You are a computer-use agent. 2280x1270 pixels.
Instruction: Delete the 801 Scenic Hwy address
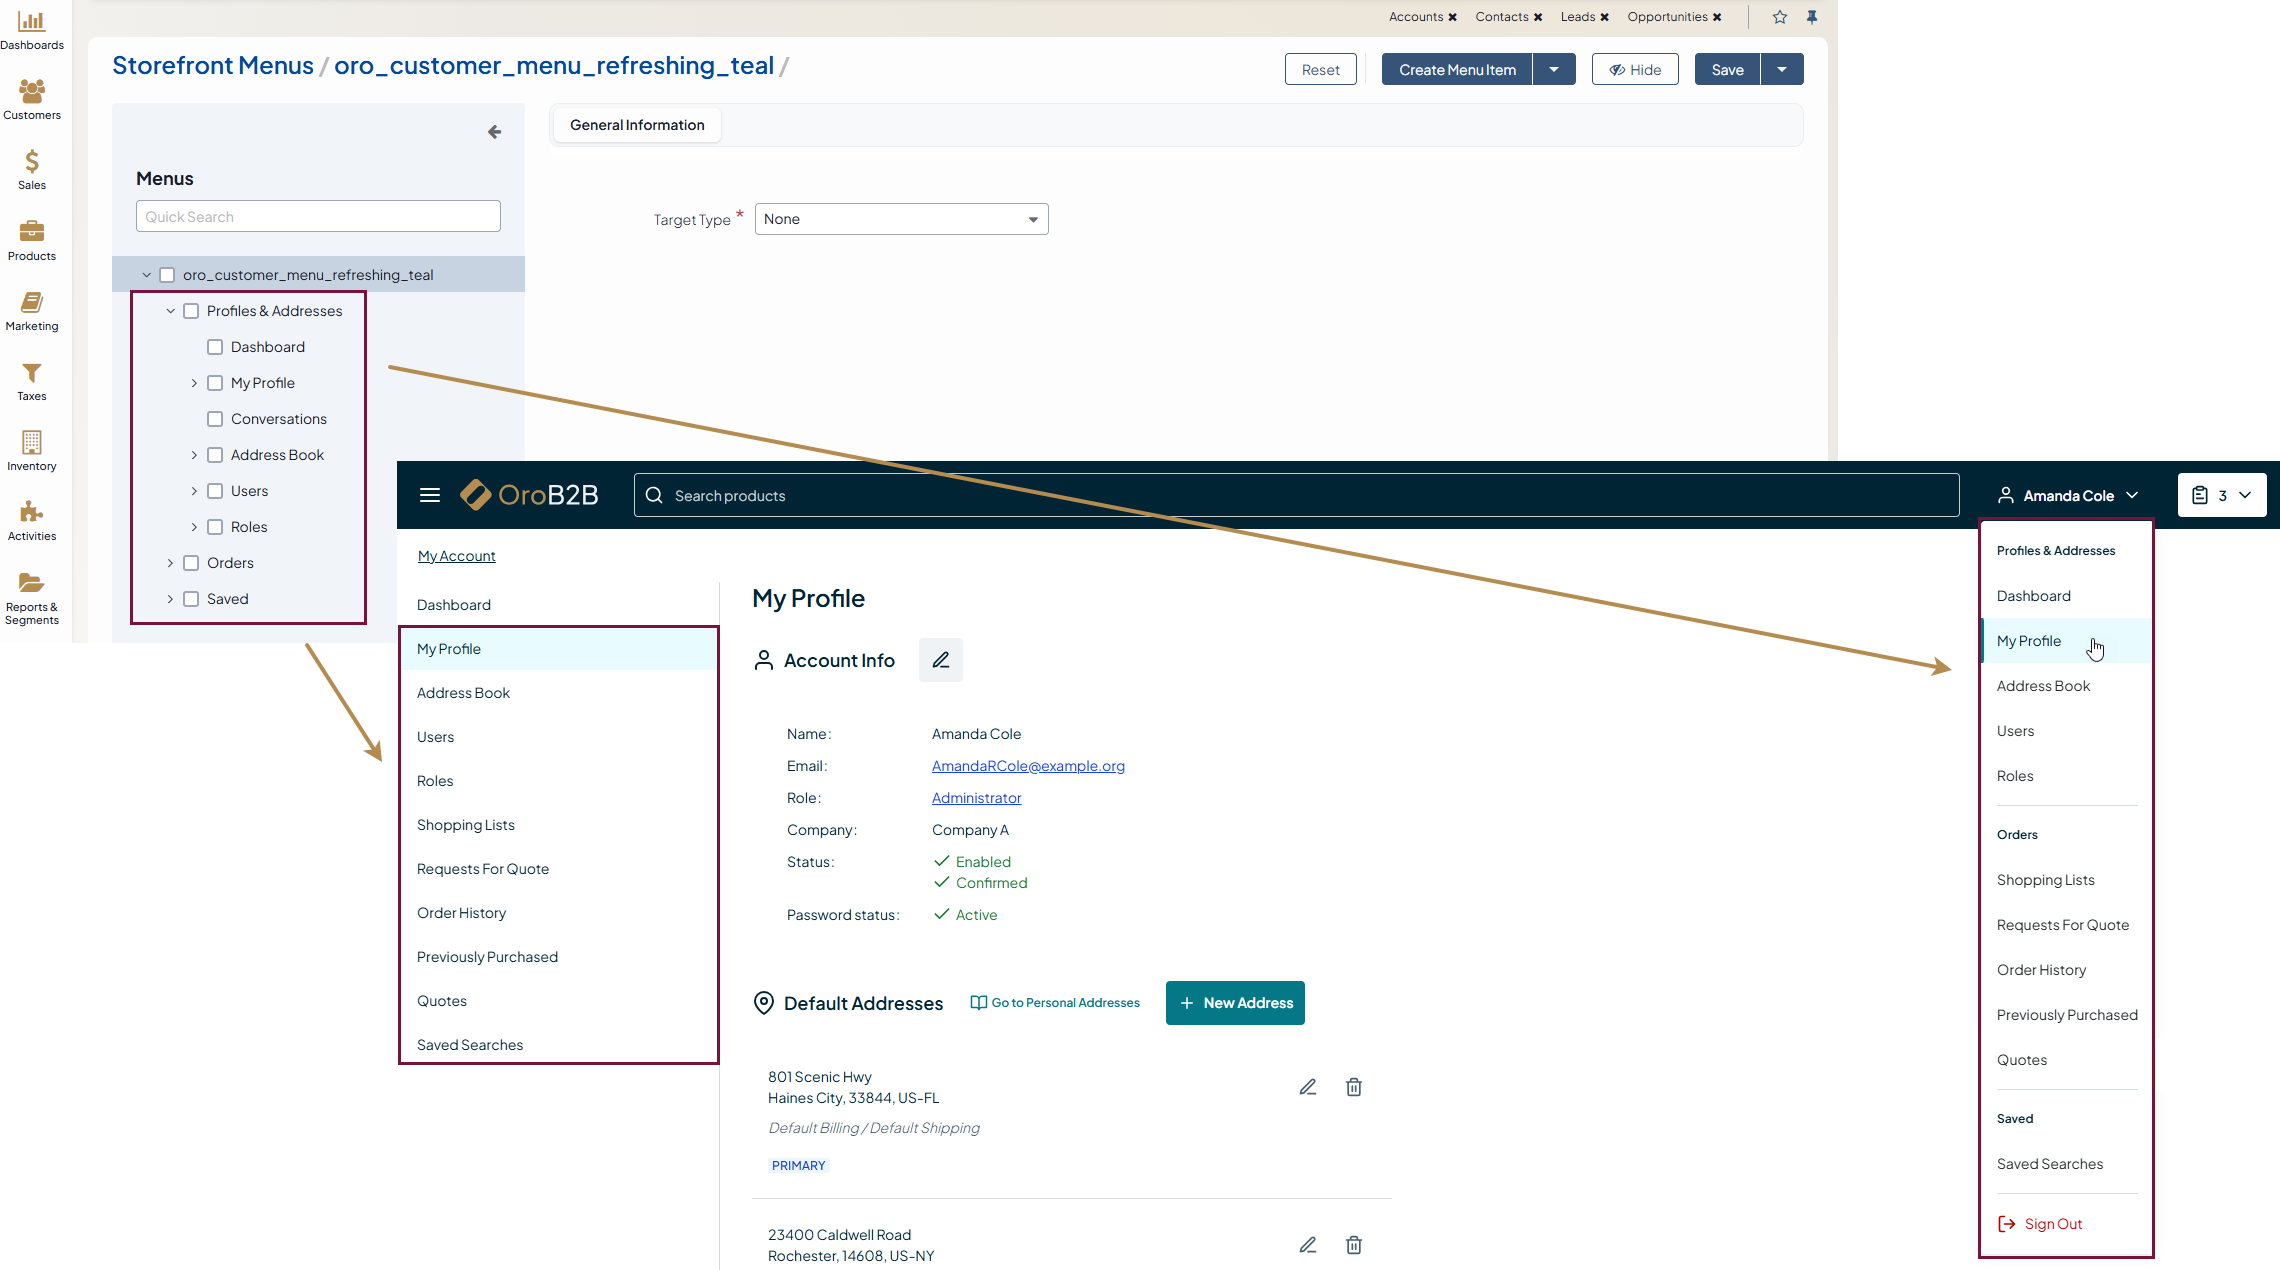pos(1354,1087)
